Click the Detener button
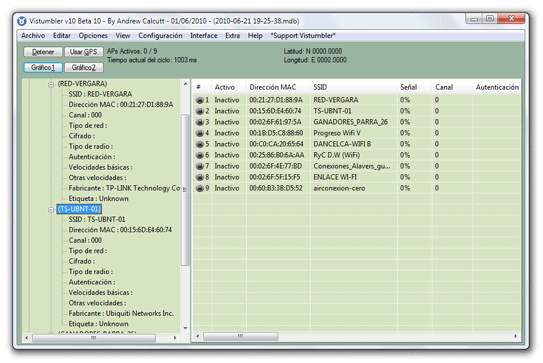The image size is (543, 363). tap(43, 52)
